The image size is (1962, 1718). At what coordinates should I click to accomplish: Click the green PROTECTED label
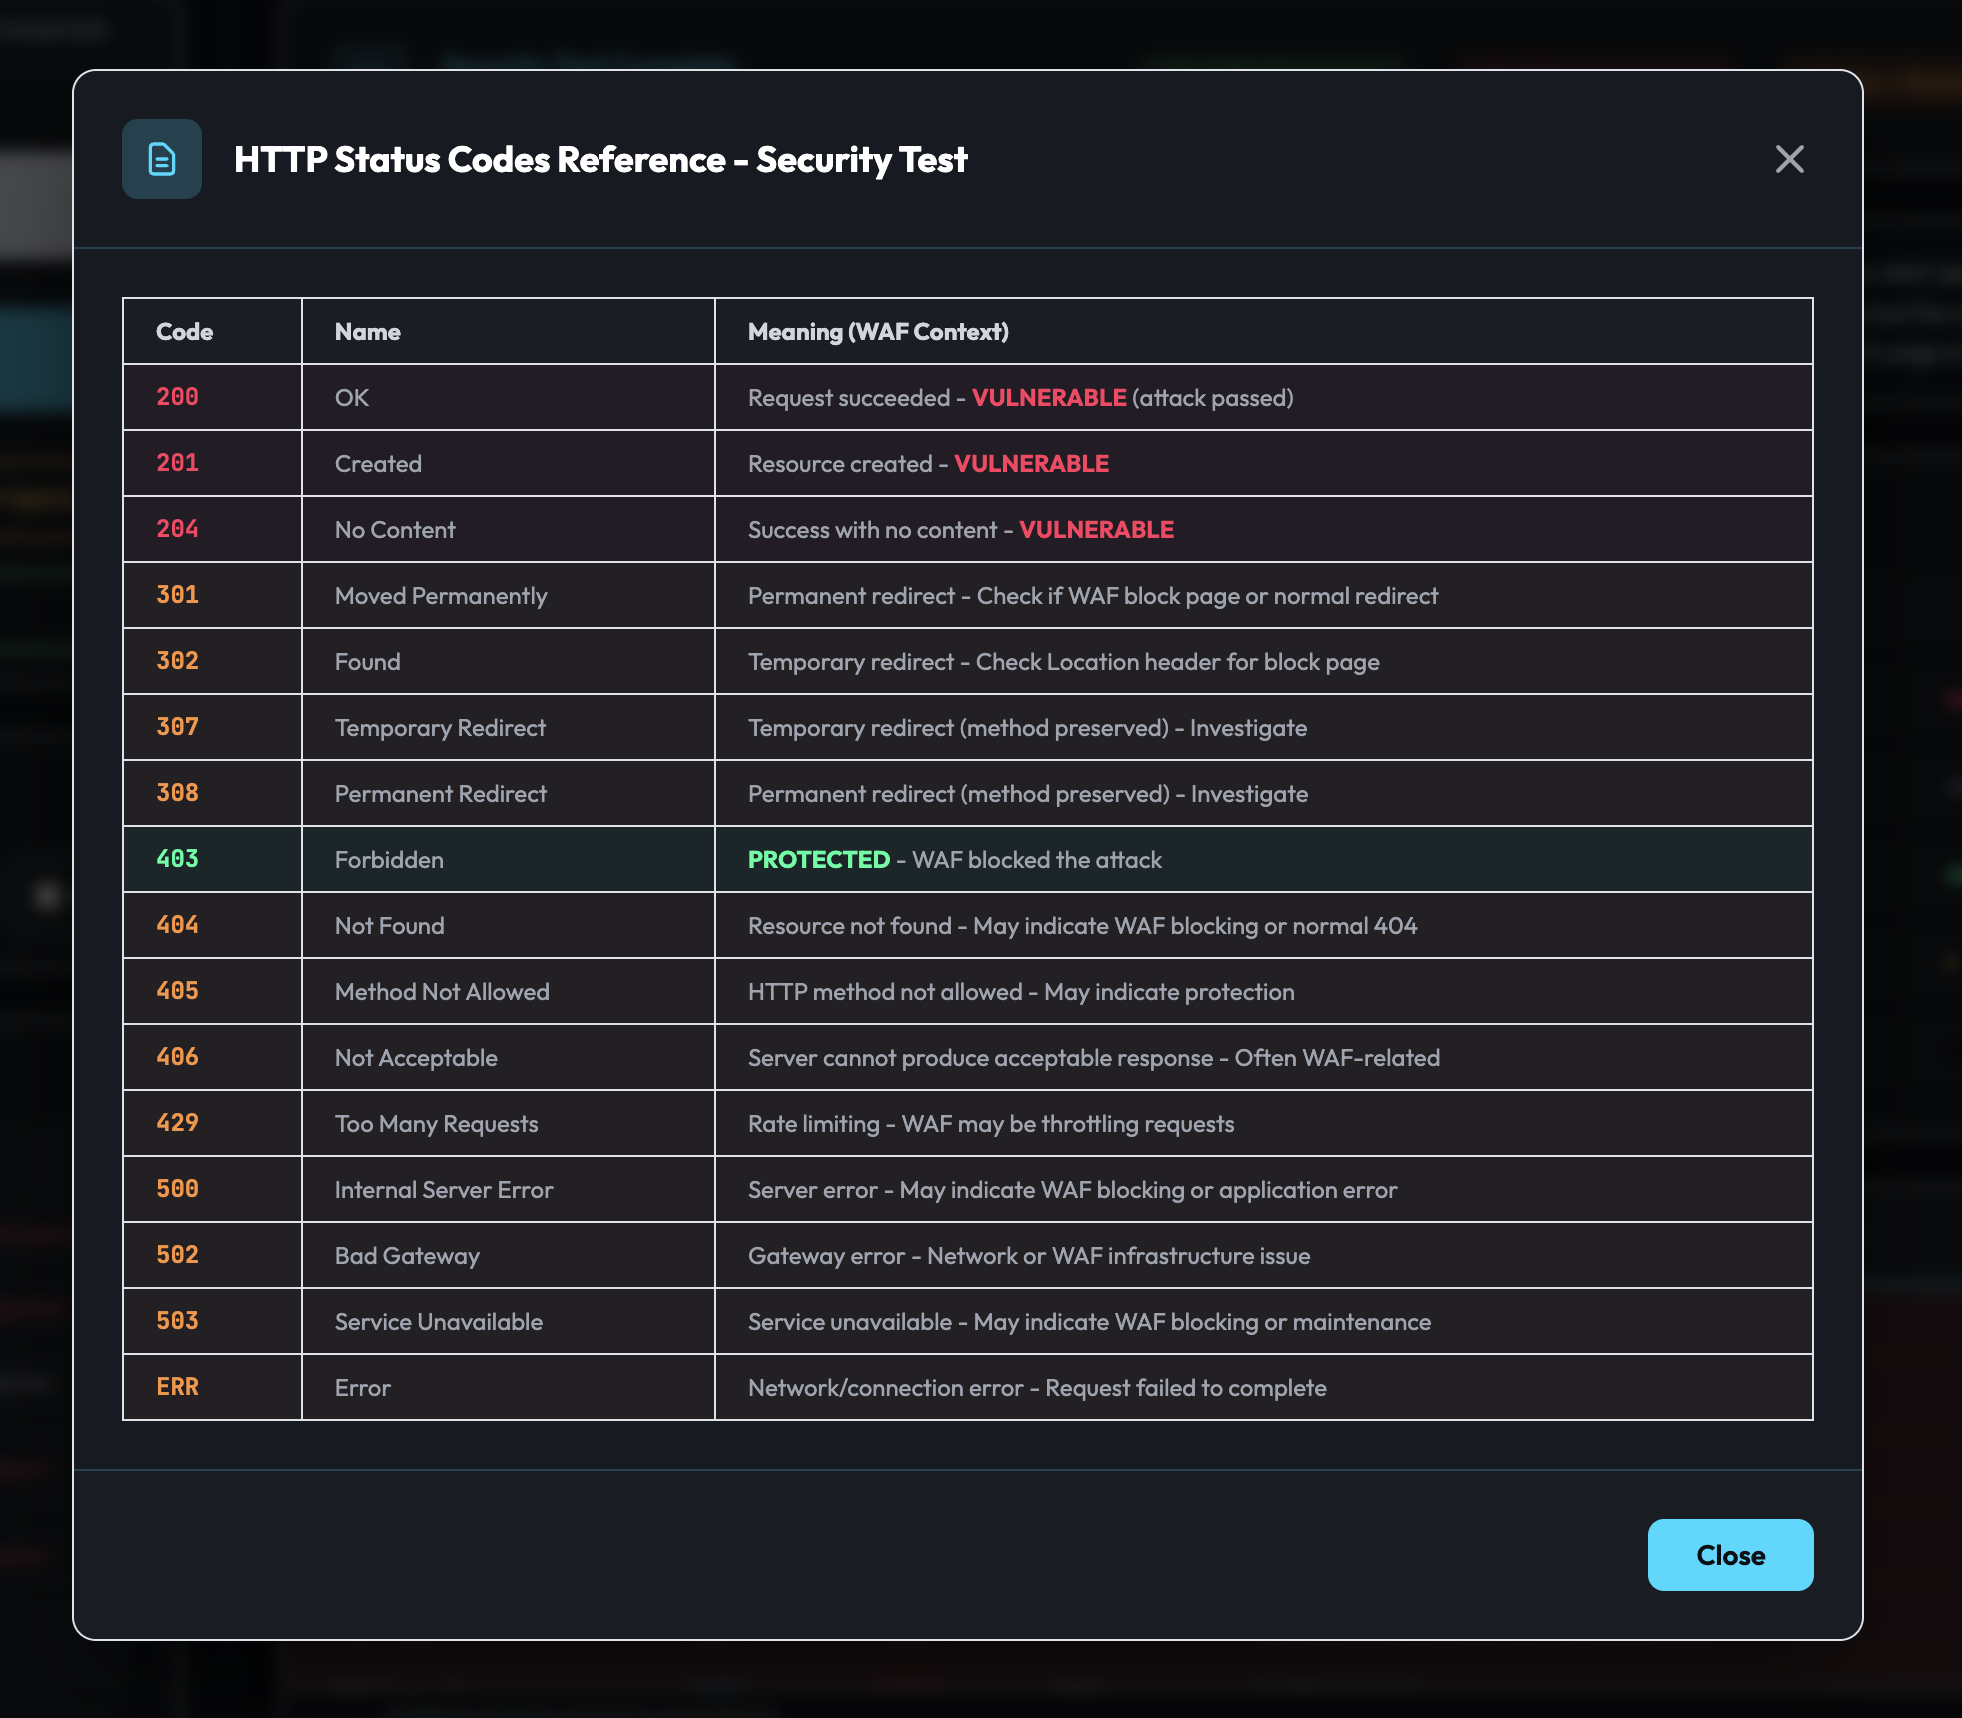818,859
